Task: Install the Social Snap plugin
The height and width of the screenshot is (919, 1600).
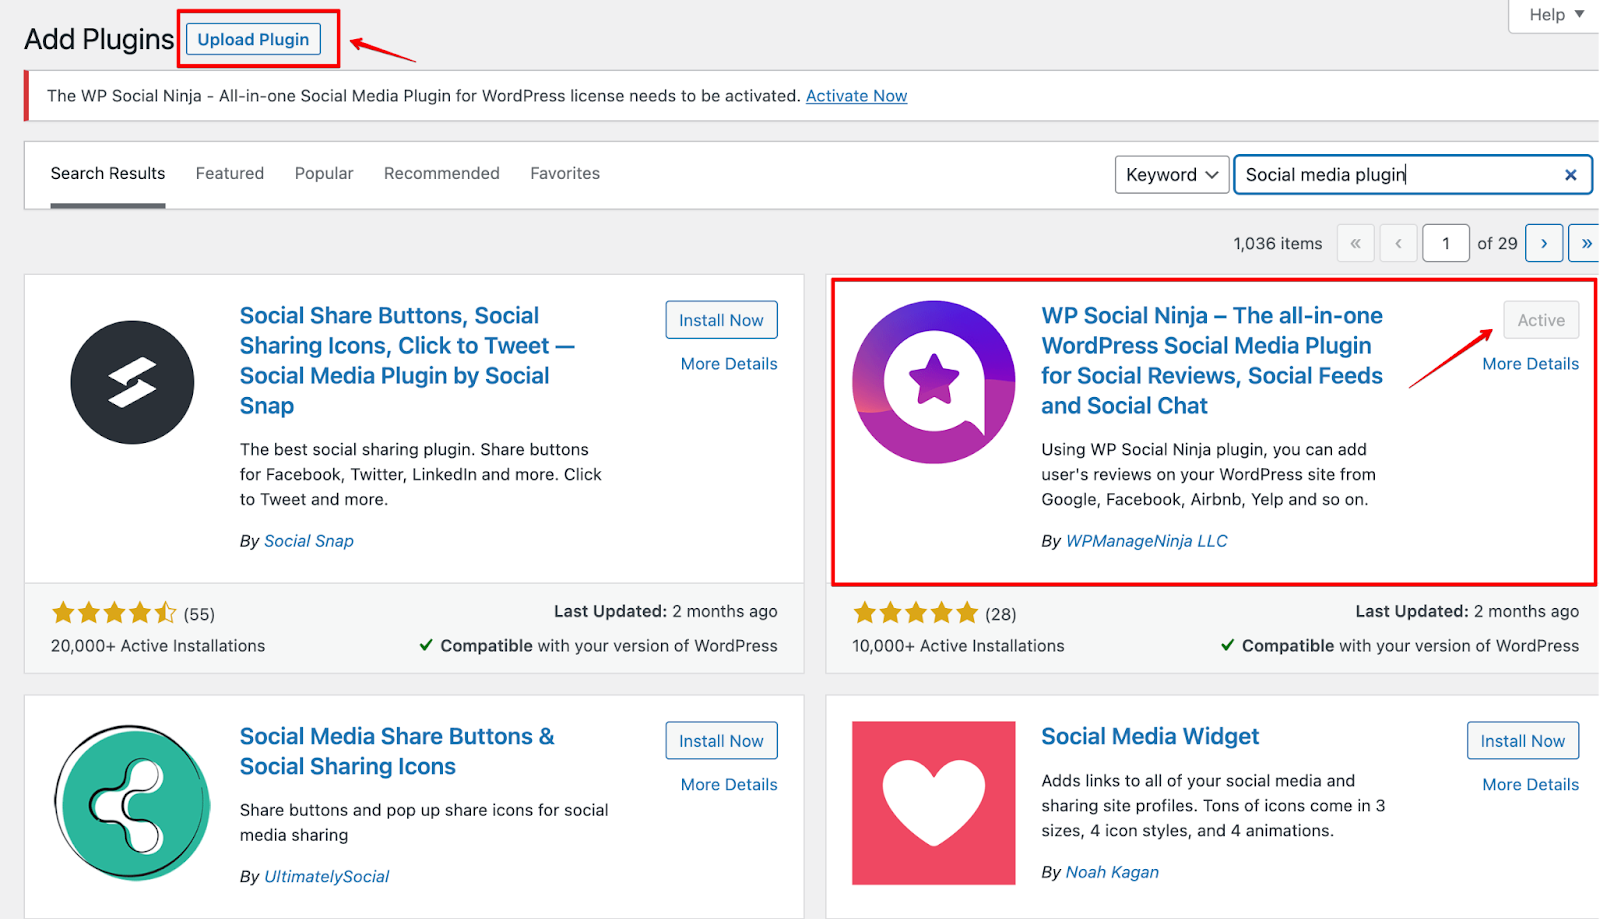Action: pyautogui.click(x=721, y=320)
